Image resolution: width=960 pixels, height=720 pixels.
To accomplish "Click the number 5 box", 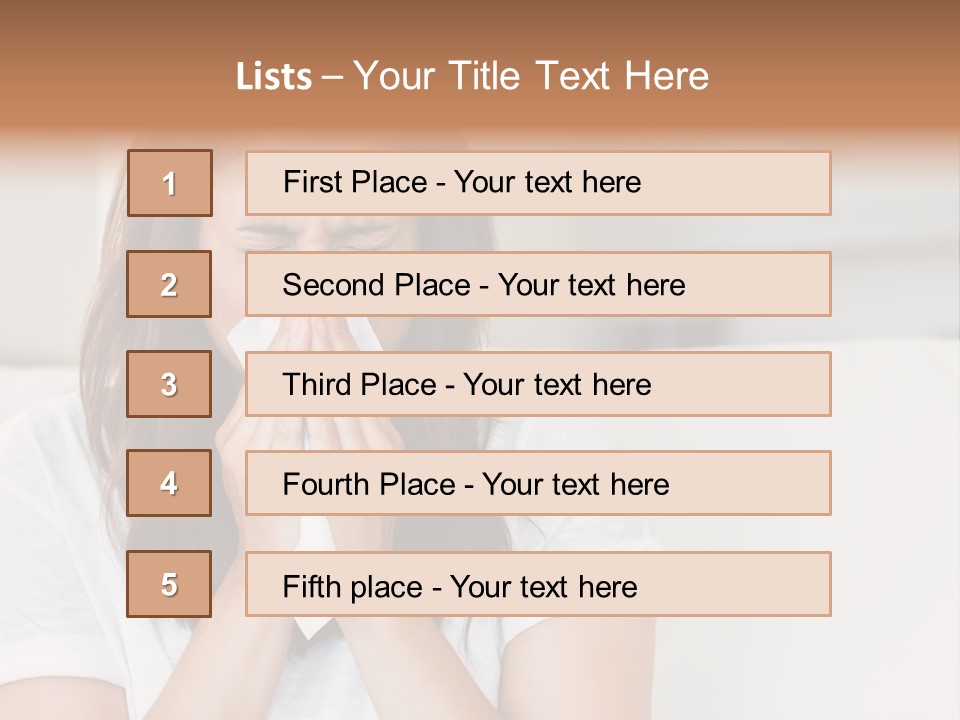I will tap(169, 584).
